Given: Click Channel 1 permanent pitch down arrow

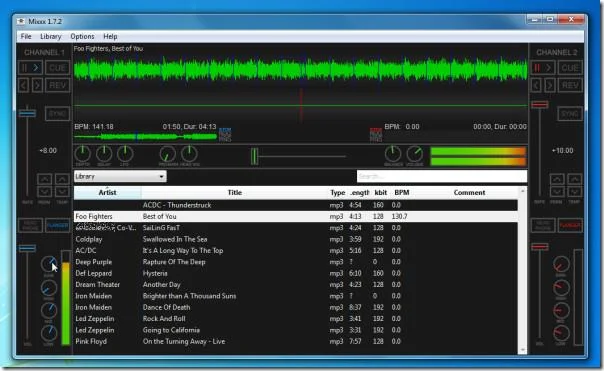Looking at the screenshot, I should pos(44,191).
